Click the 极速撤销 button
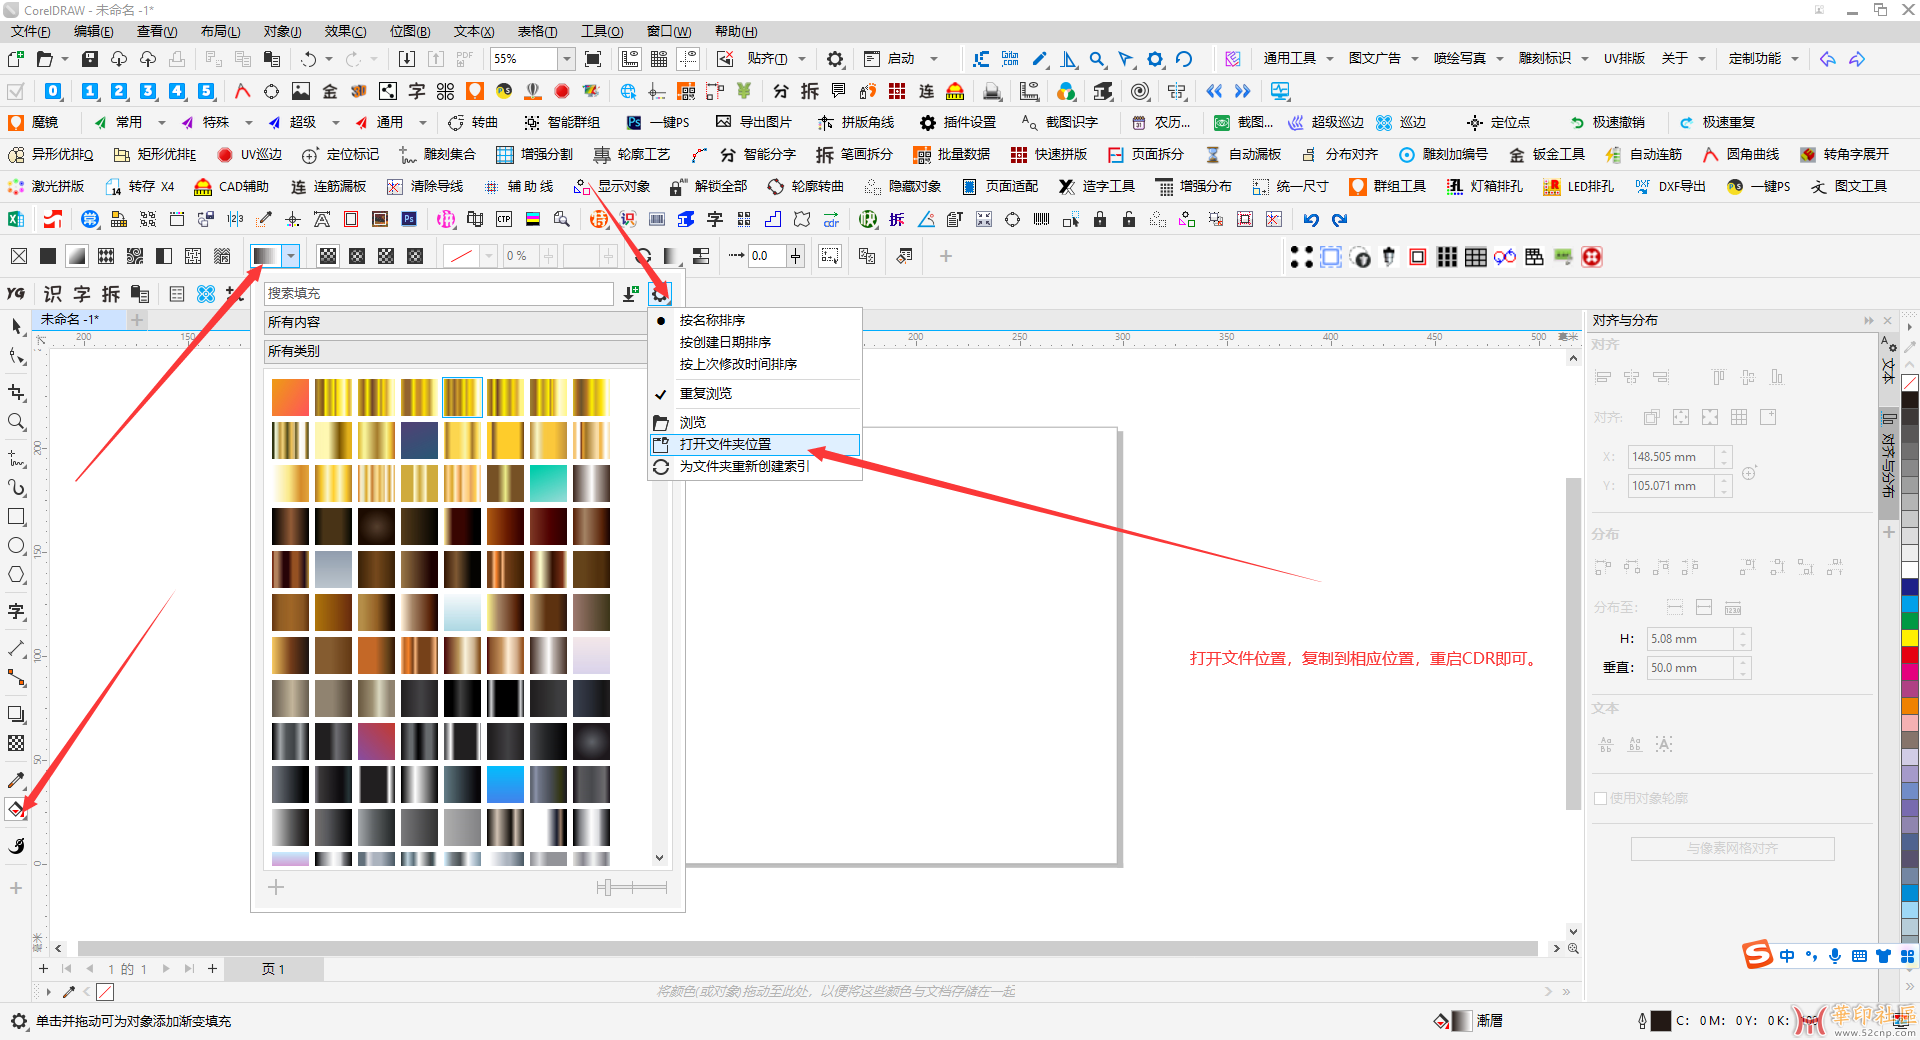Image resolution: width=1920 pixels, height=1040 pixels. pos(1607,122)
